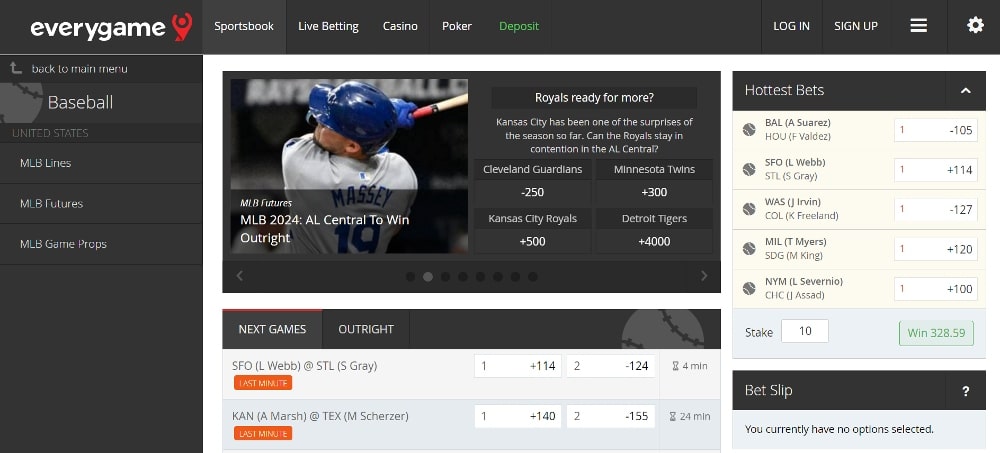The height and width of the screenshot is (453, 1000).
Task: Select the first carousel dot
Action: click(x=411, y=276)
